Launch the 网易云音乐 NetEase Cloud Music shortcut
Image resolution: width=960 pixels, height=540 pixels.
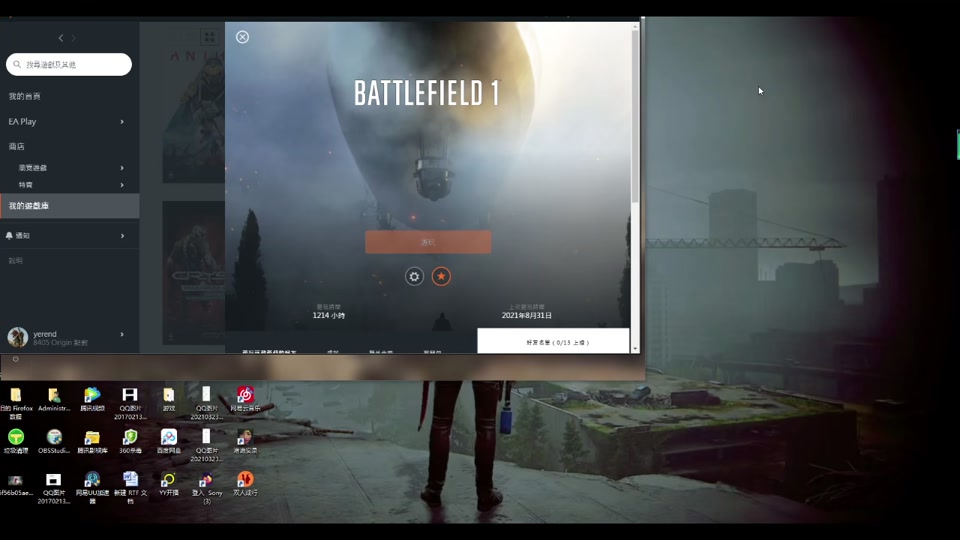coord(245,399)
